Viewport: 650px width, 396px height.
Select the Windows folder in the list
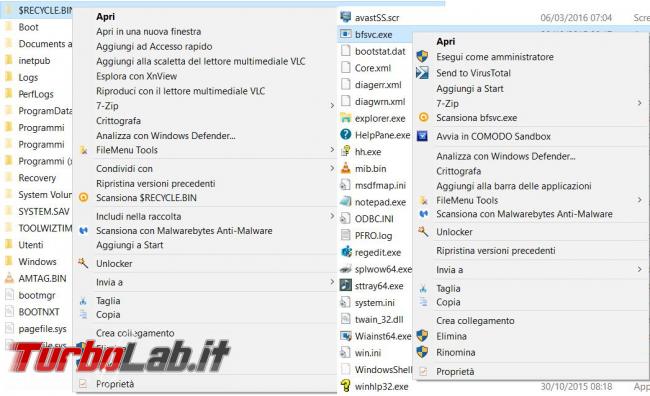click(x=37, y=262)
